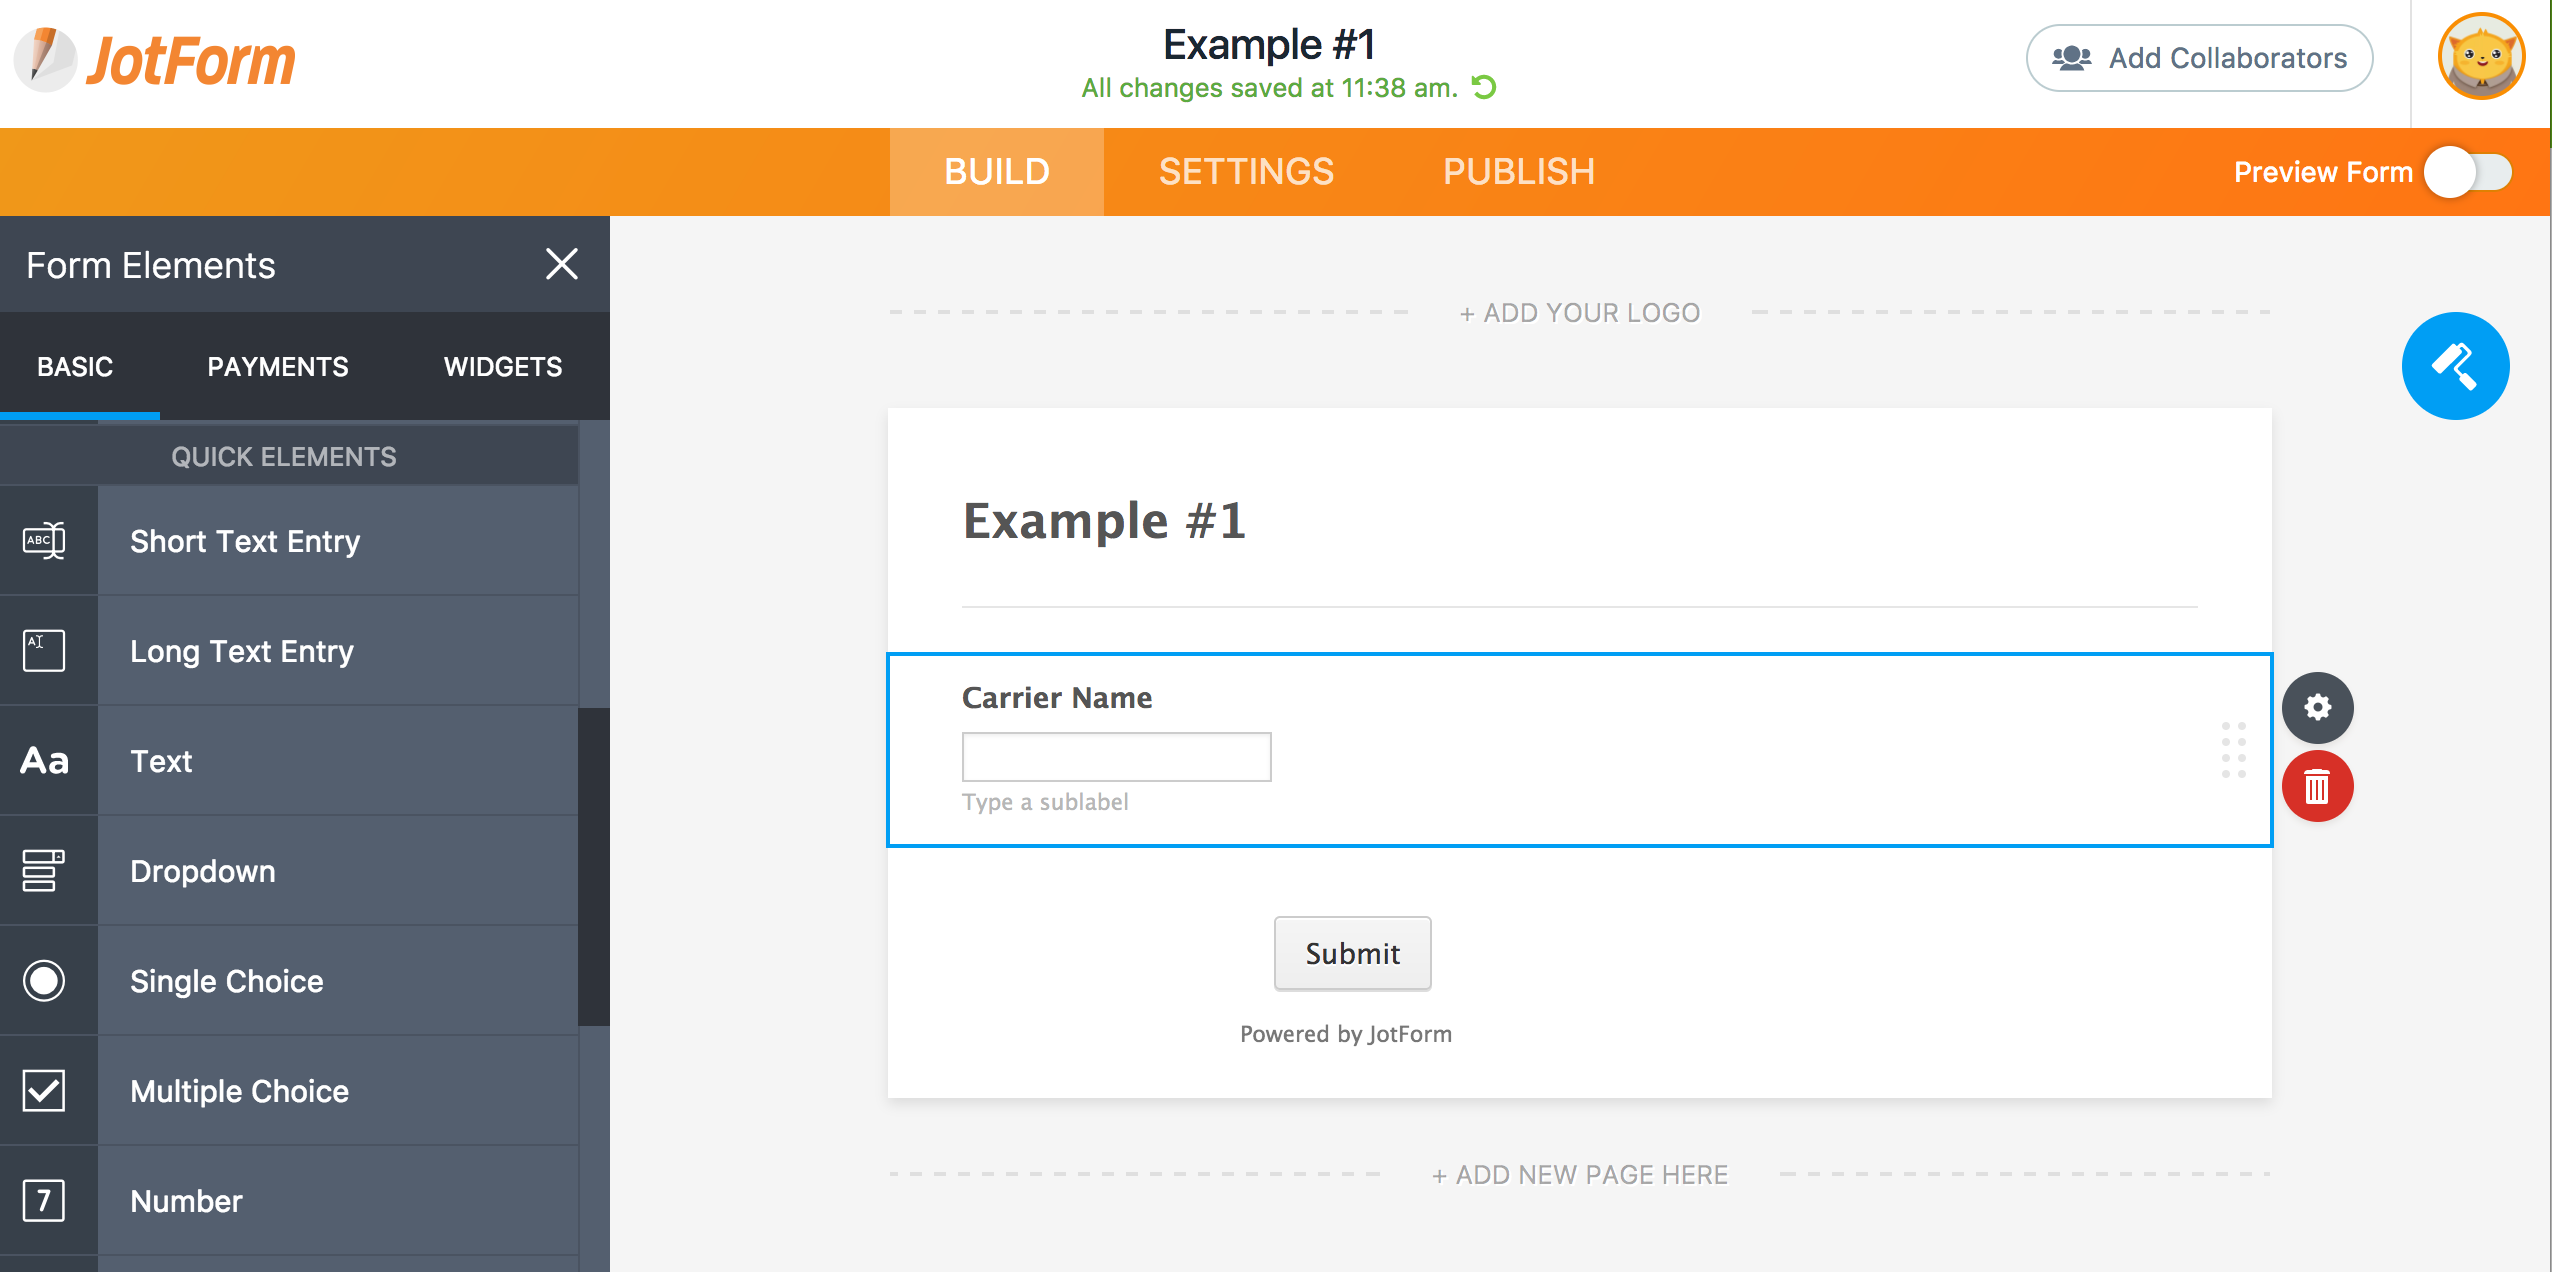
Task: Click the Long Text Entry icon
Action: tap(42, 651)
